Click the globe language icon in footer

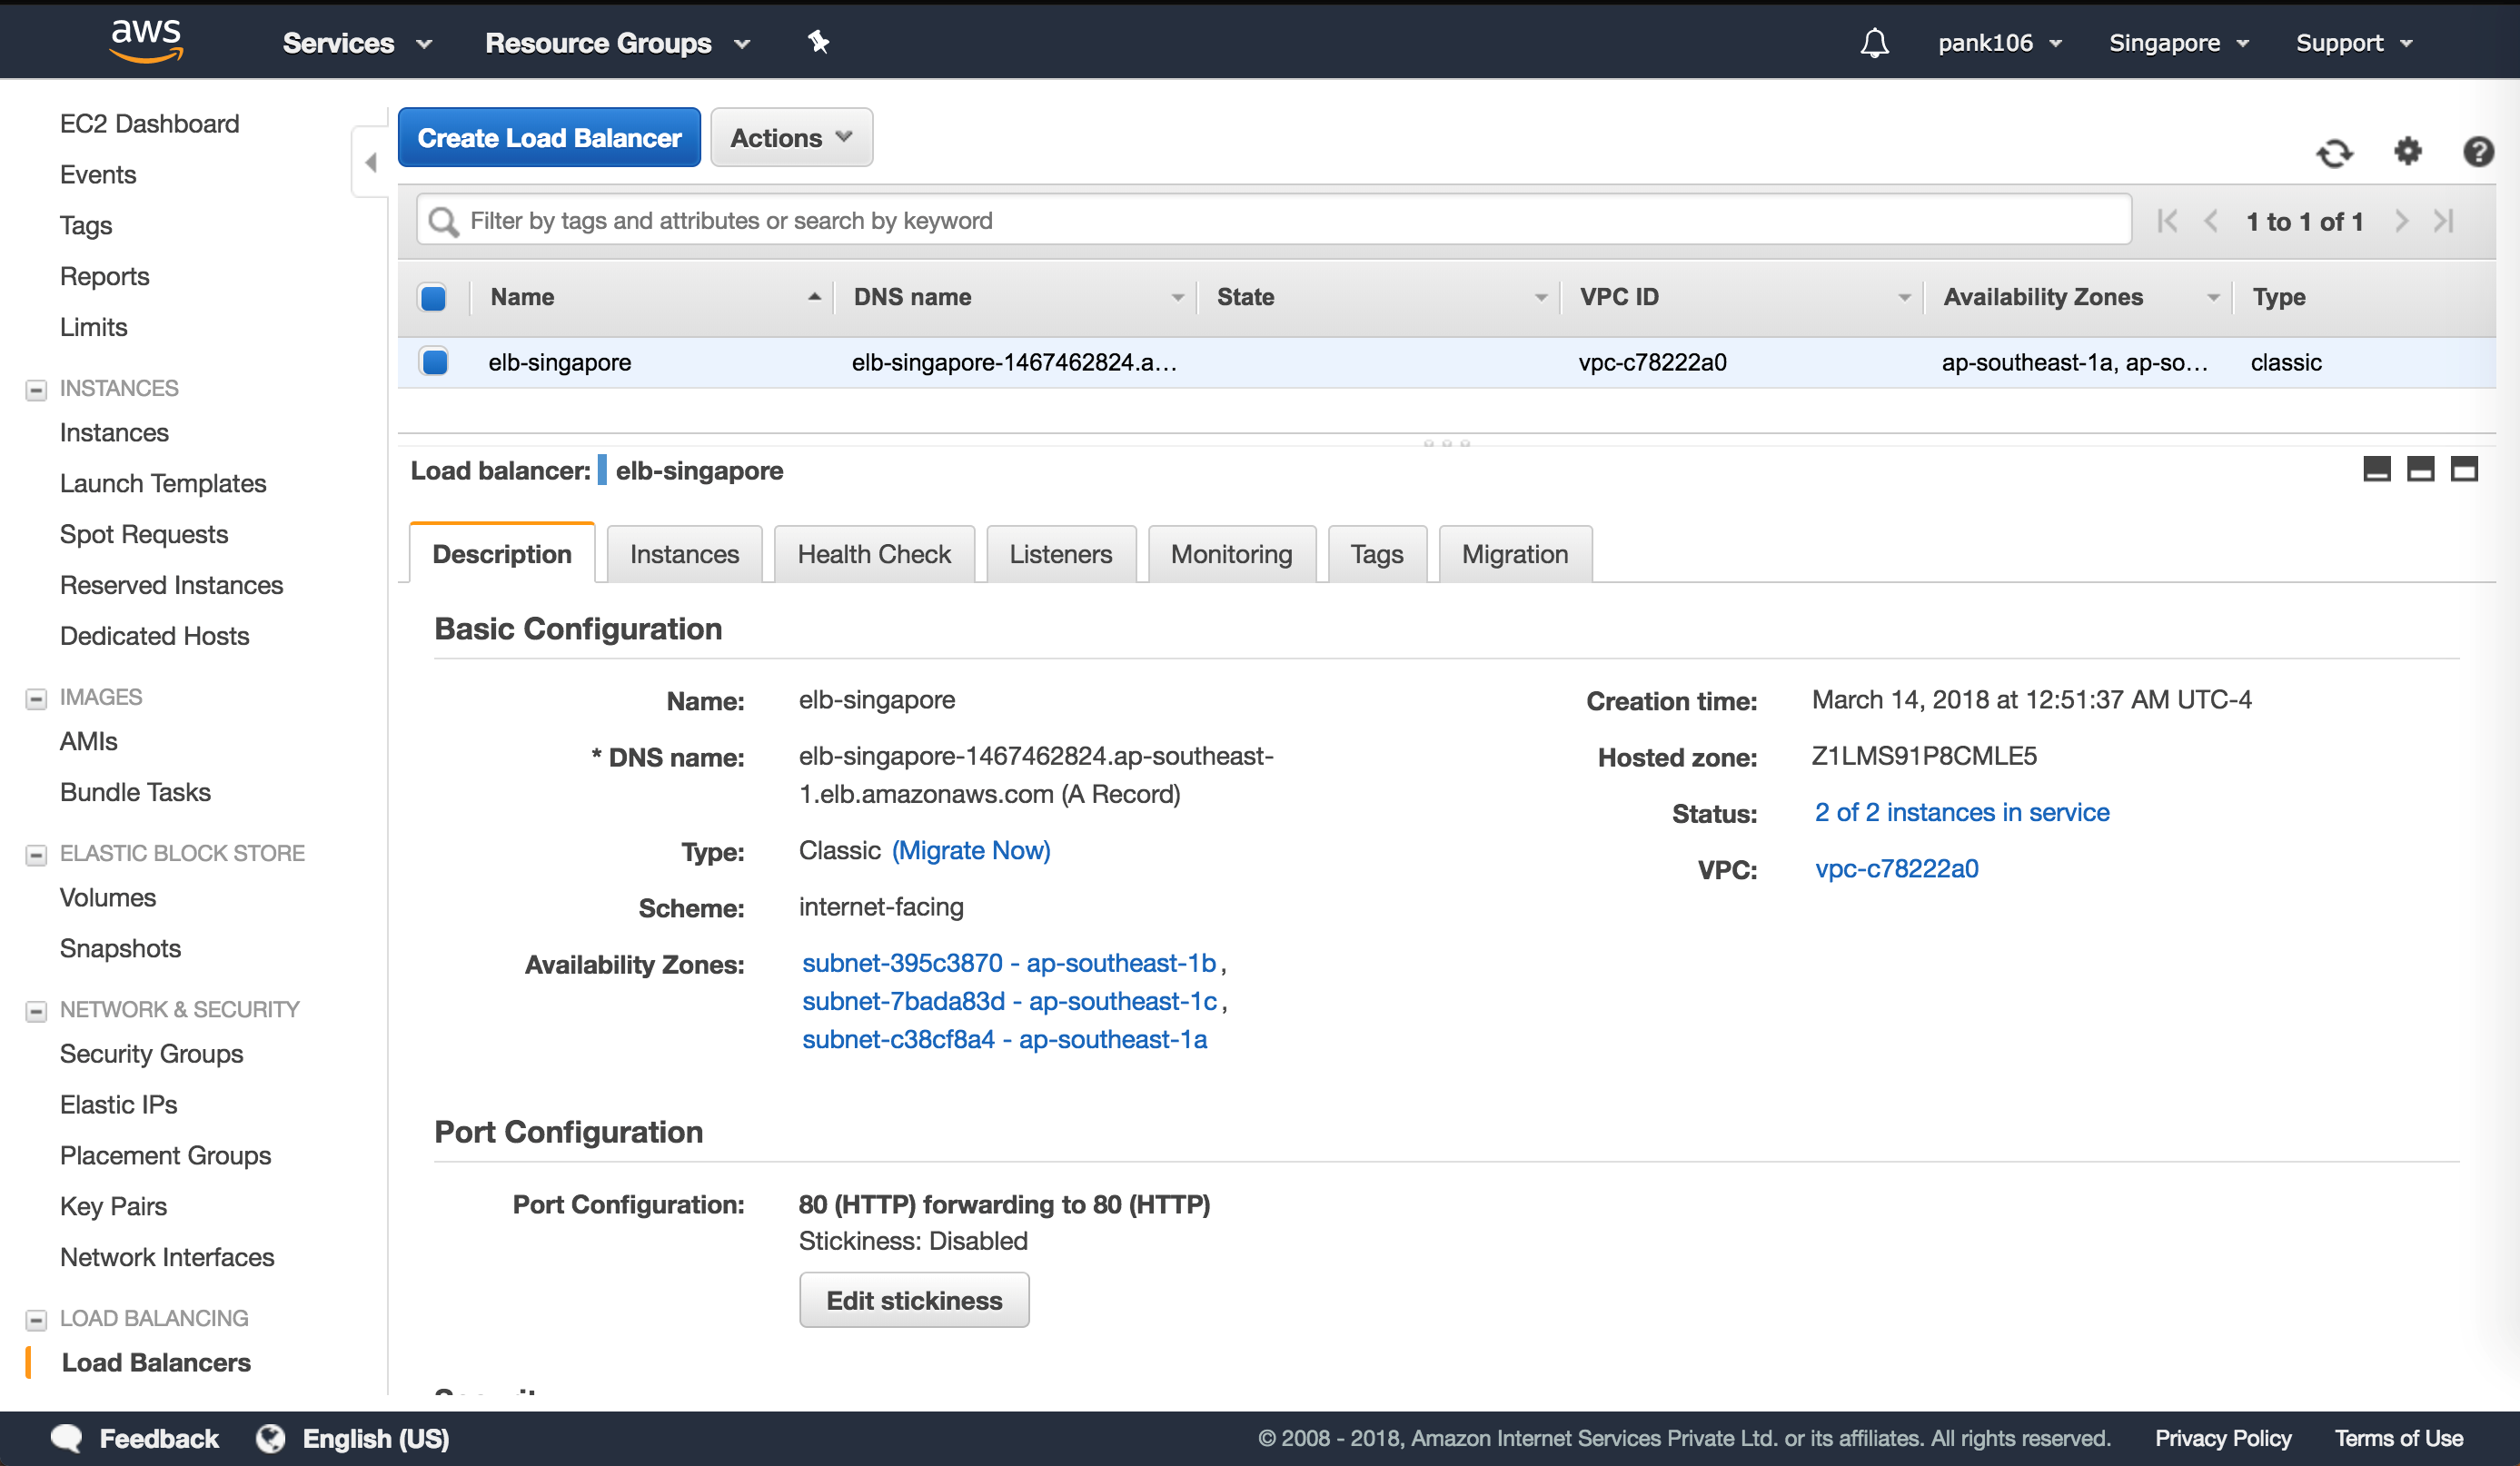(270, 1438)
